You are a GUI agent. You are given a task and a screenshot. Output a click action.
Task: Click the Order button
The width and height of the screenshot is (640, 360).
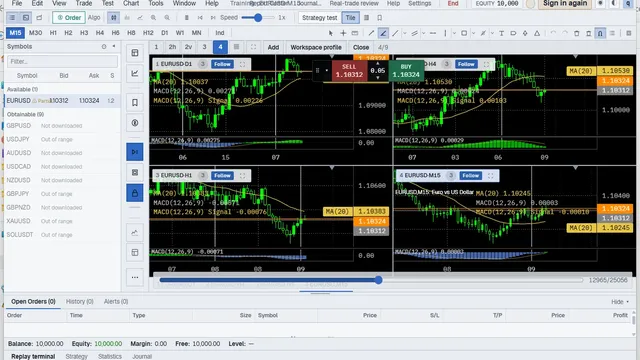(69, 18)
